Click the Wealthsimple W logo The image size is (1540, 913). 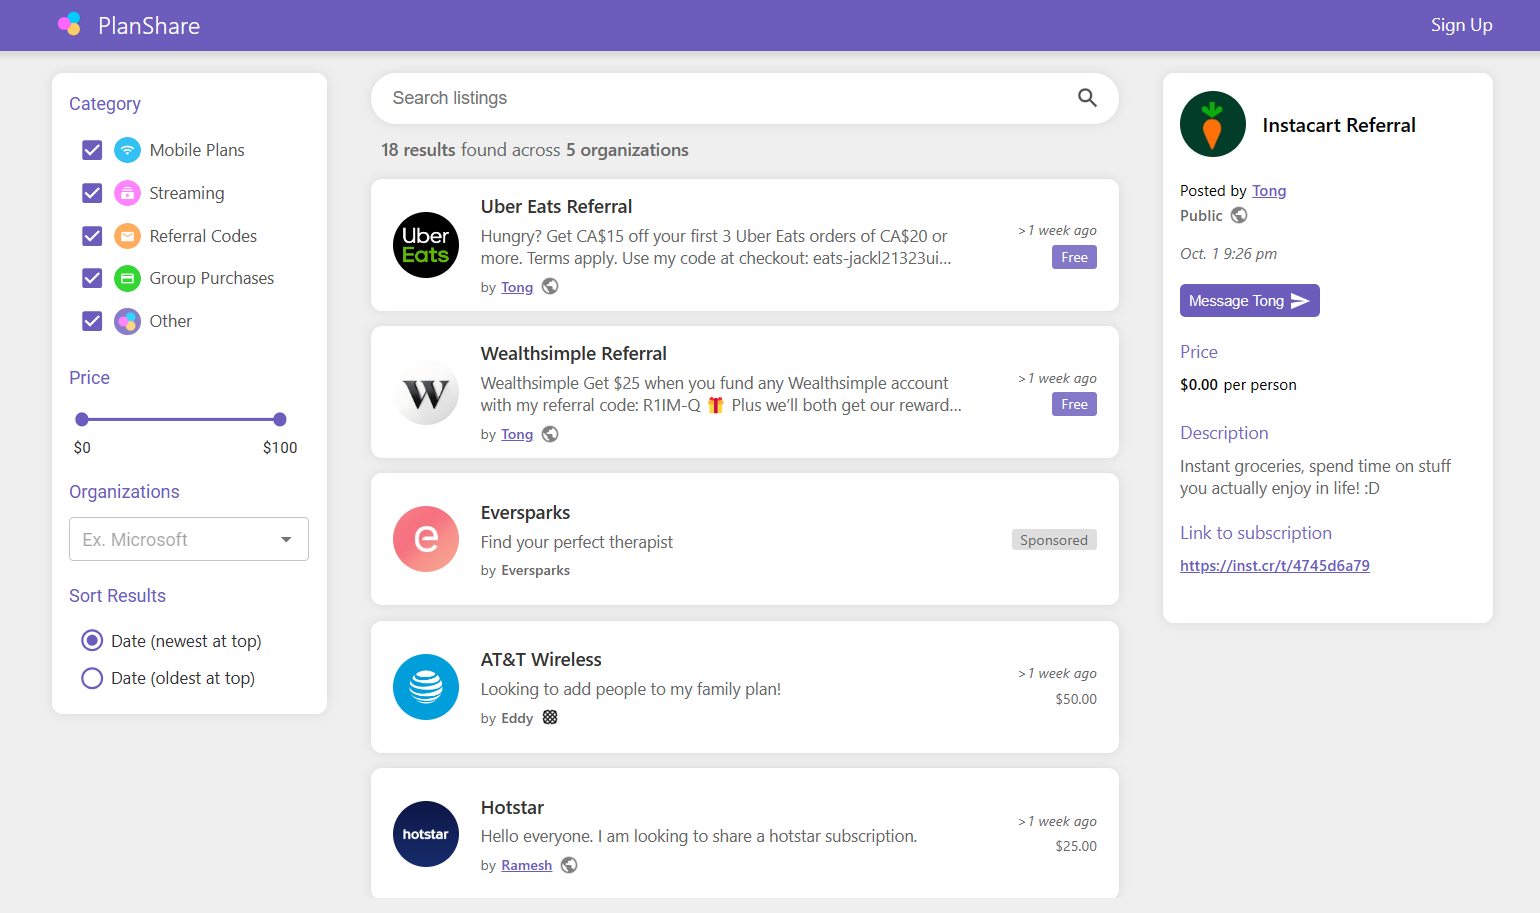coord(426,393)
